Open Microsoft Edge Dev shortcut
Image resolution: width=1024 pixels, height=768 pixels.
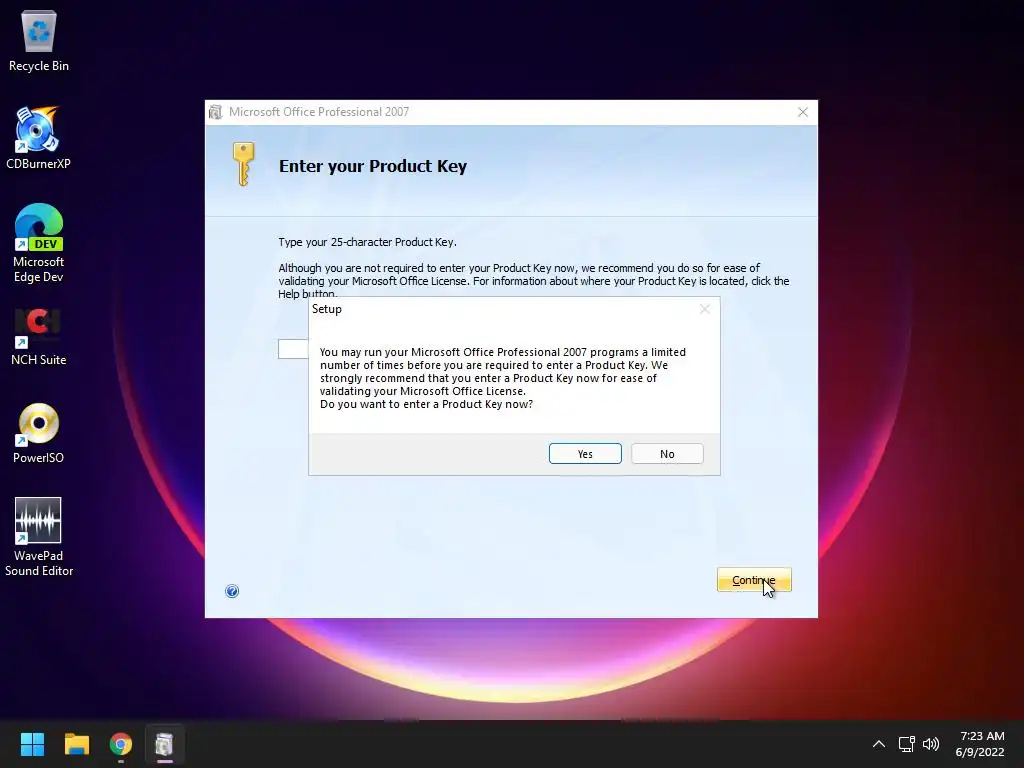coord(39,243)
